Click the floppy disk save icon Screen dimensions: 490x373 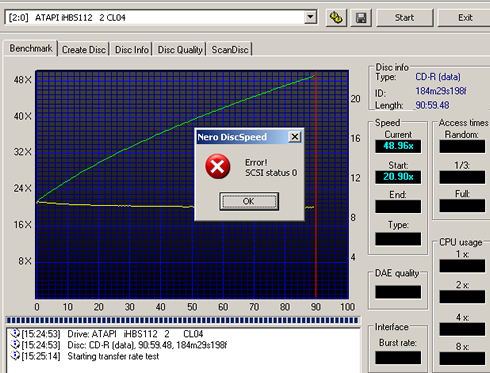361,18
